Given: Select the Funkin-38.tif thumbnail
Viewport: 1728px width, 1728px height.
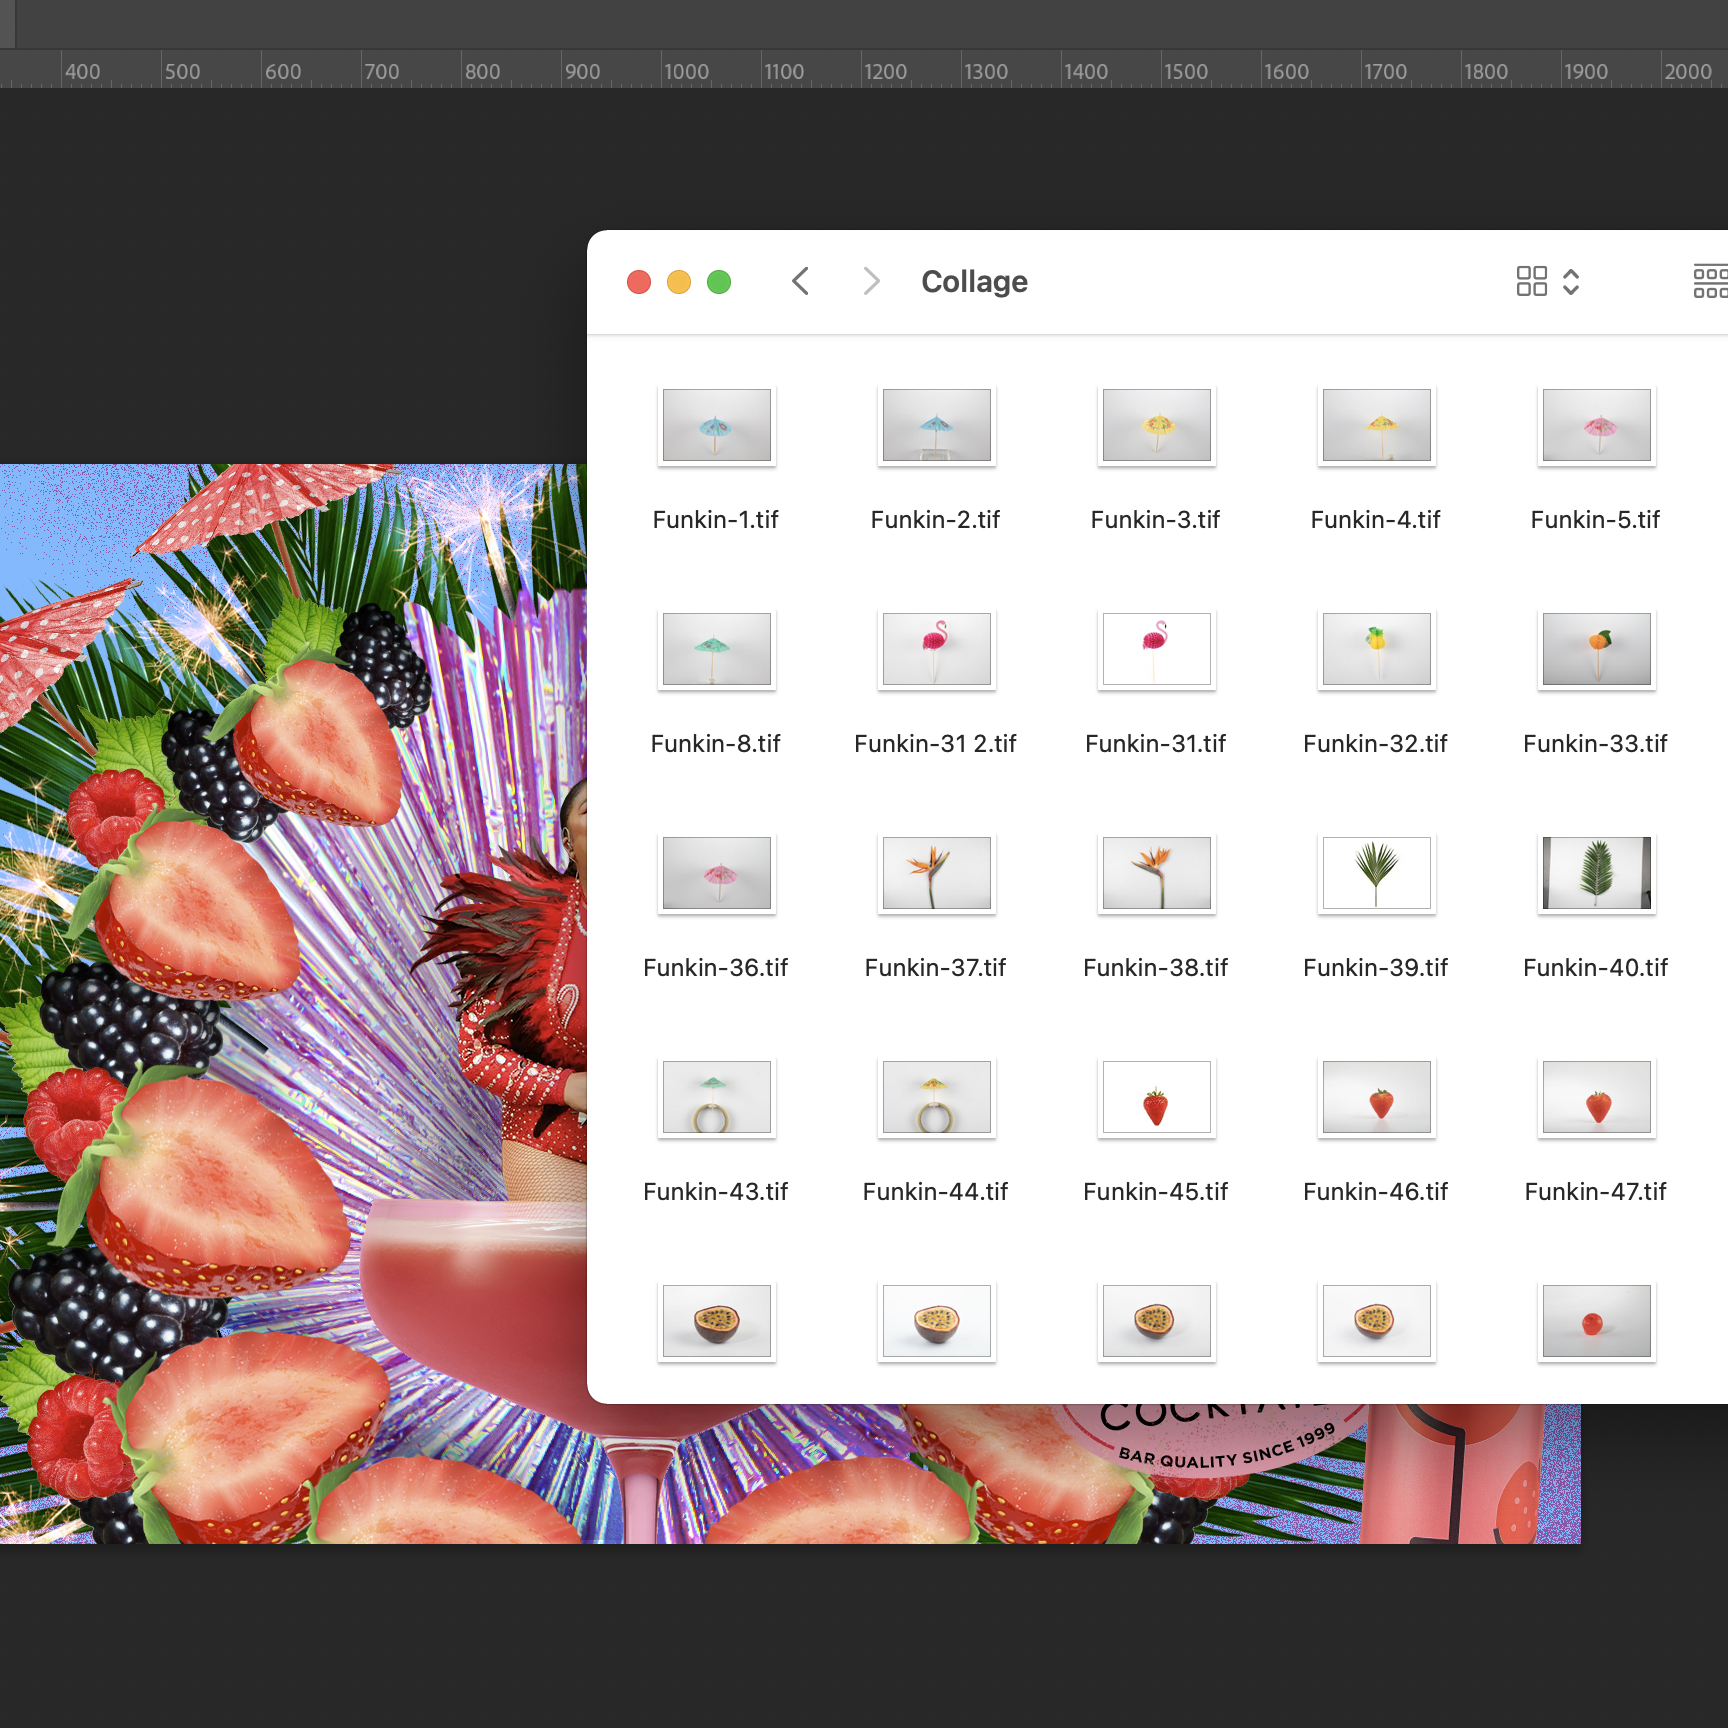Looking at the screenshot, I should click(x=1157, y=873).
